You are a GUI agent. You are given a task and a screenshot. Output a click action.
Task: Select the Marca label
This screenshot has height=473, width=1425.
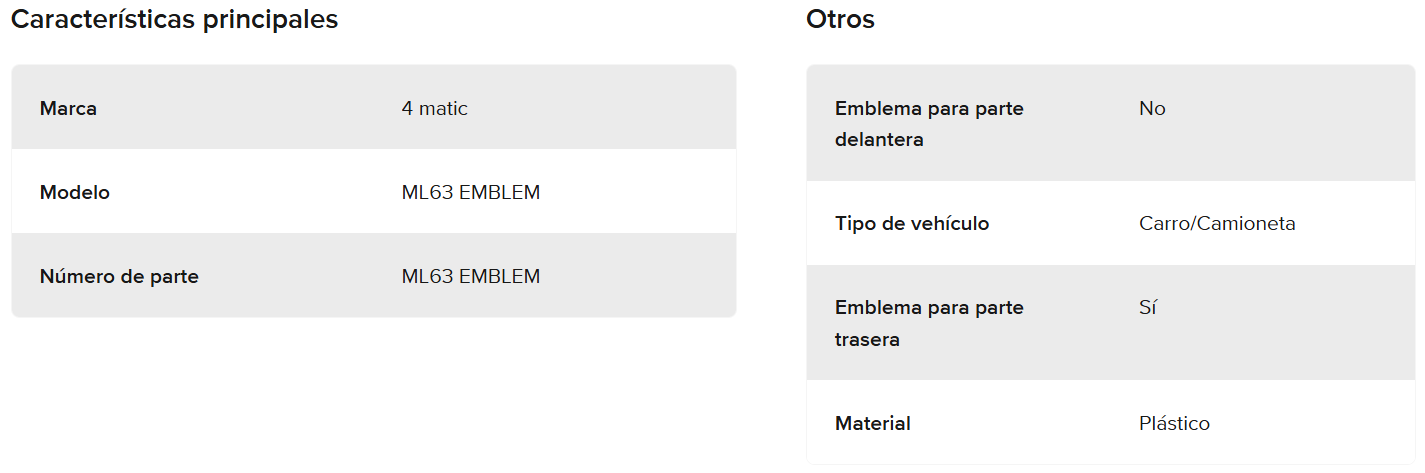68,108
